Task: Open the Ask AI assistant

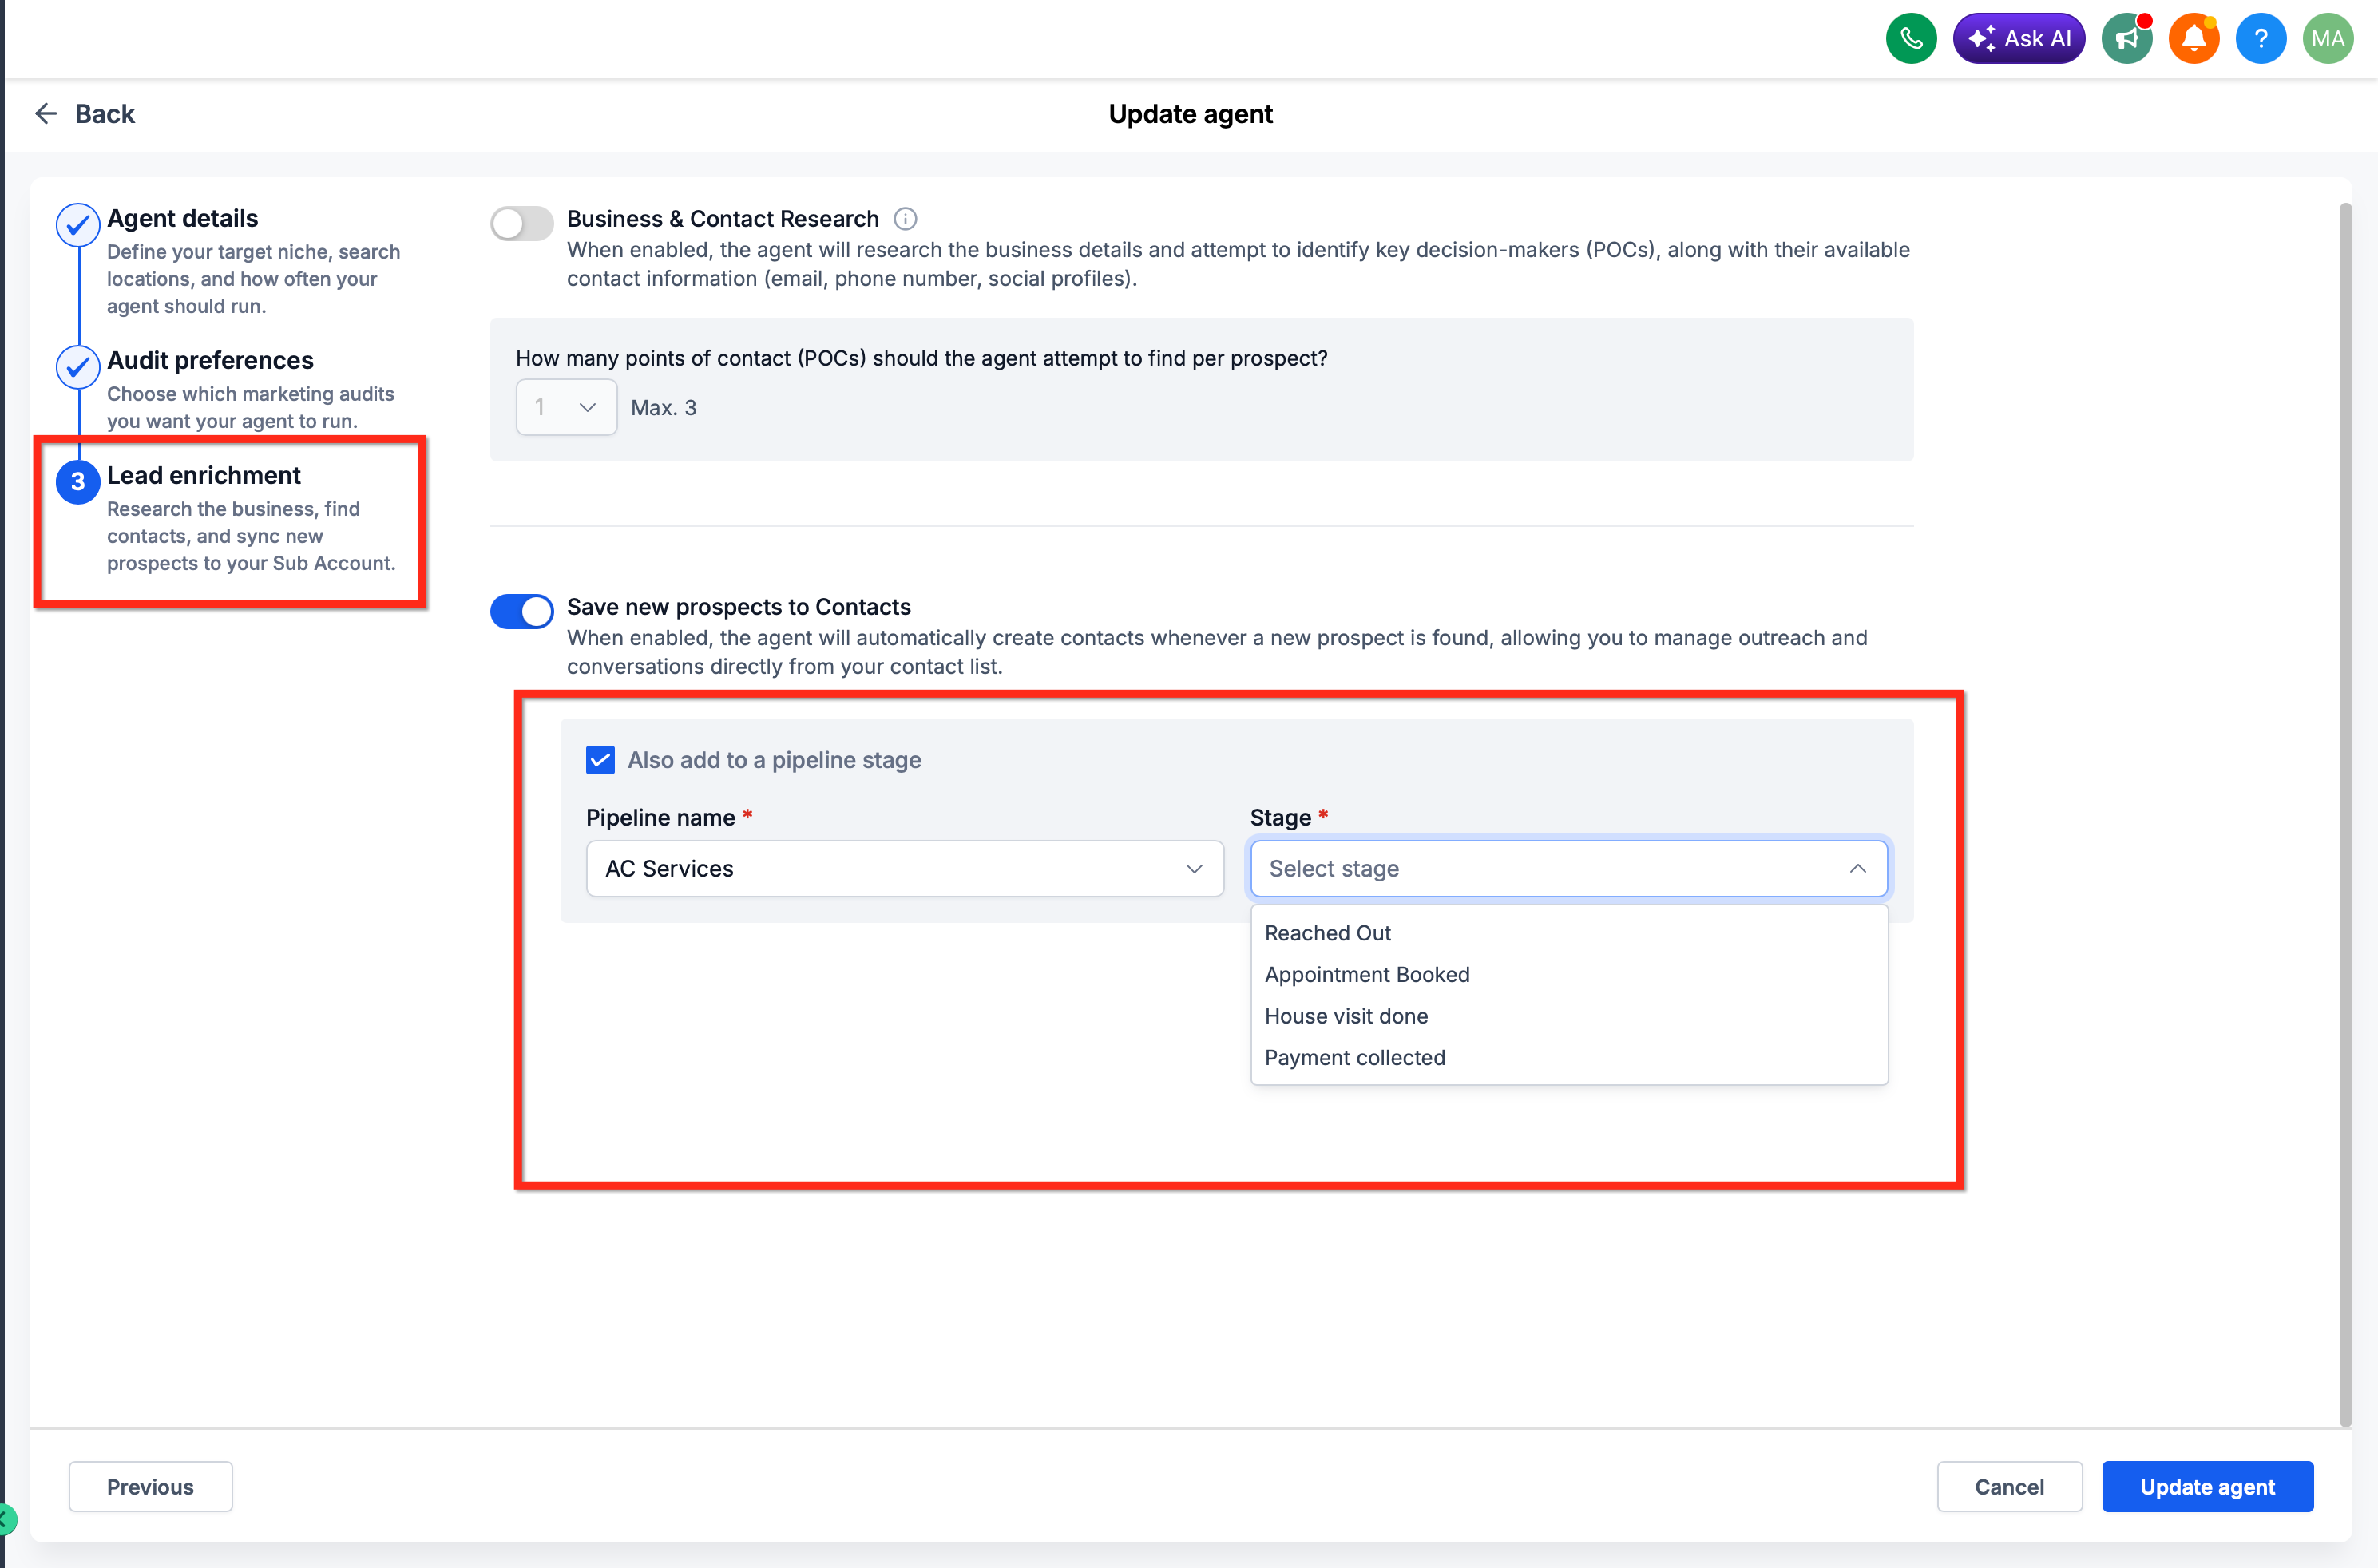Action: point(2018,39)
